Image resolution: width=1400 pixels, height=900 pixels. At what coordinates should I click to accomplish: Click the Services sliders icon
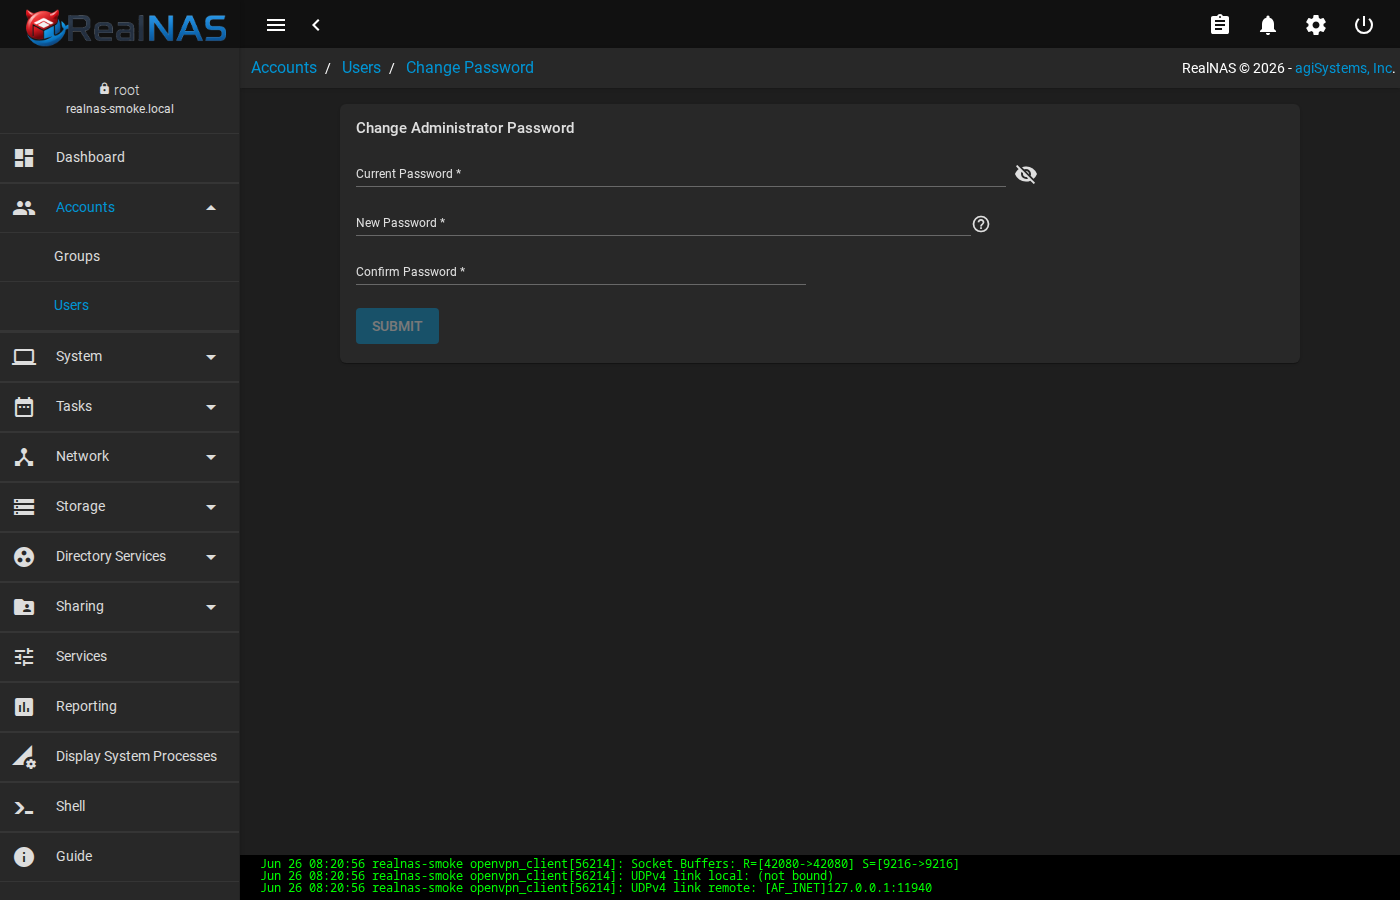24,657
